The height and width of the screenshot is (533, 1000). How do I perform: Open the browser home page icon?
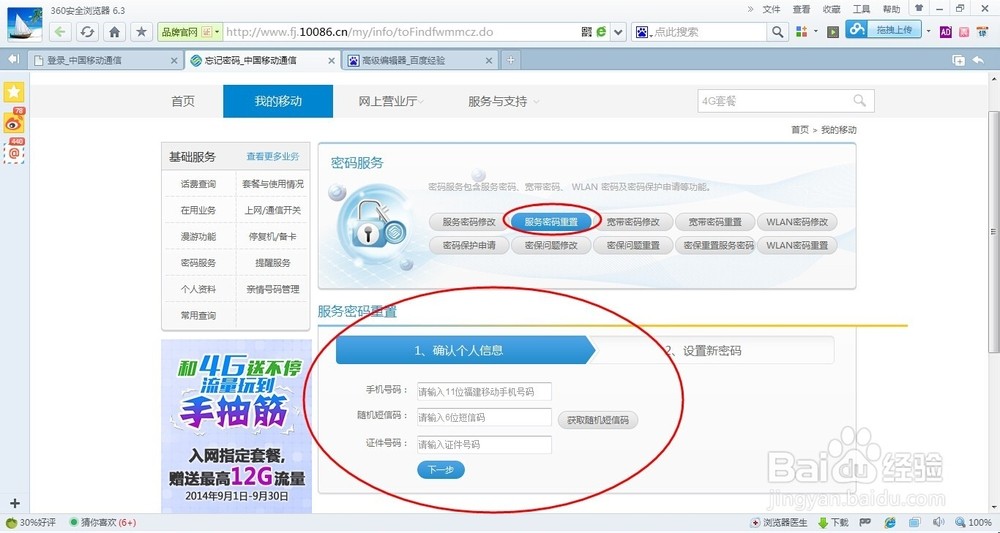point(114,32)
